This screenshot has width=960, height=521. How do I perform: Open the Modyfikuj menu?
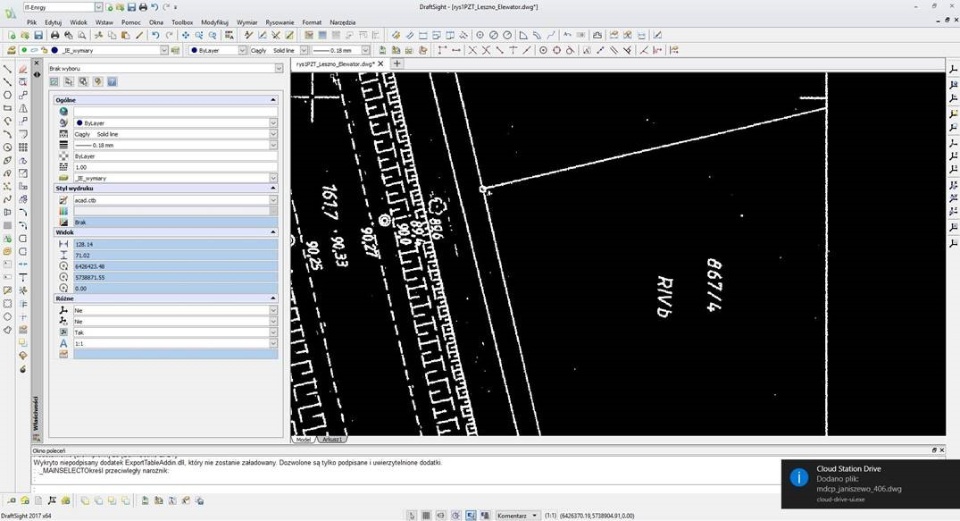point(214,22)
